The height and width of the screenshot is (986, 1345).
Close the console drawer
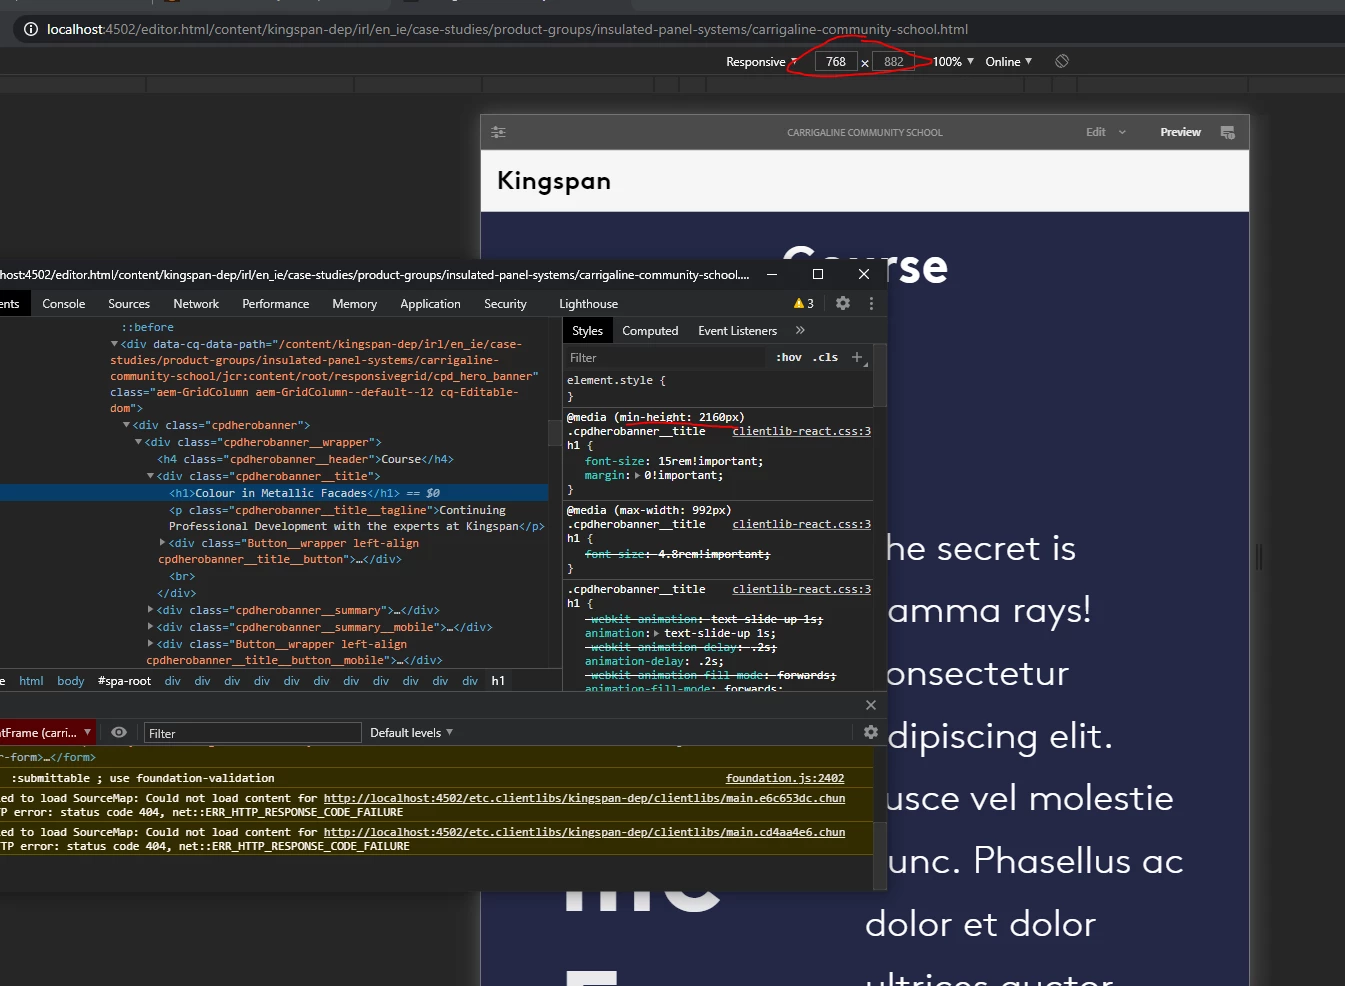tap(871, 705)
